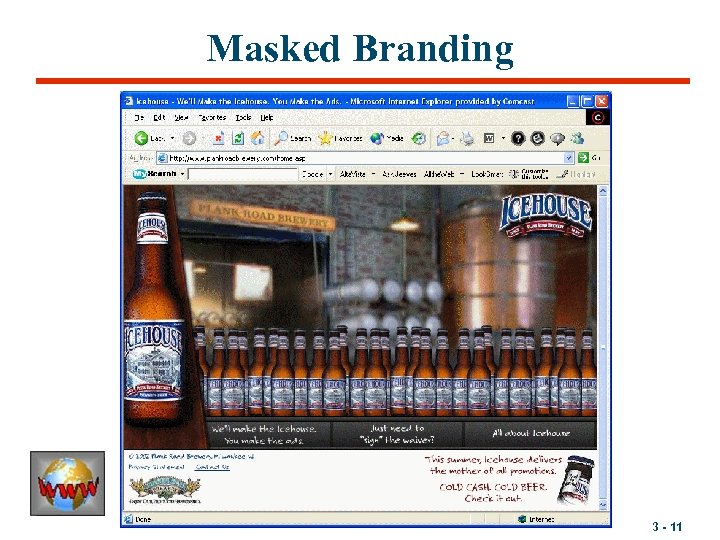Click in the MySearch text box

point(243,174)
